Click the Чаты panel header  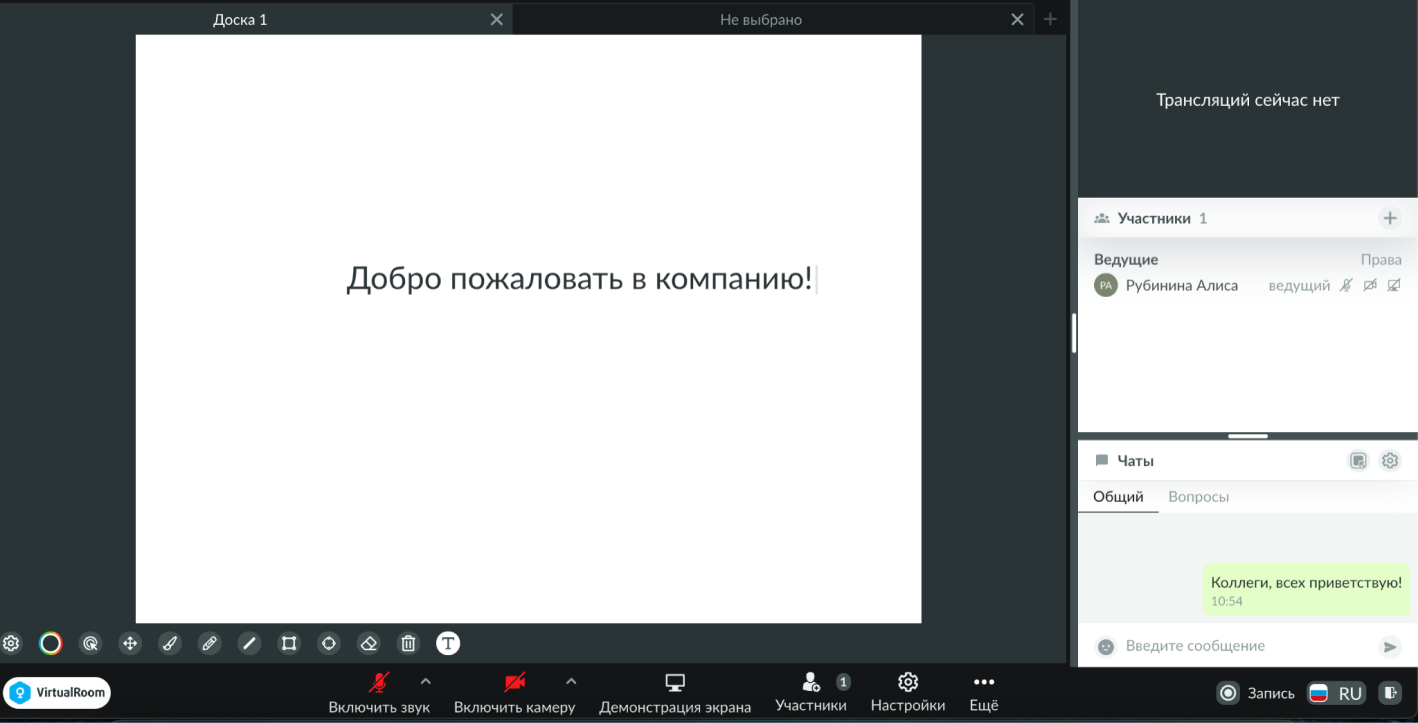(1248, 461)
